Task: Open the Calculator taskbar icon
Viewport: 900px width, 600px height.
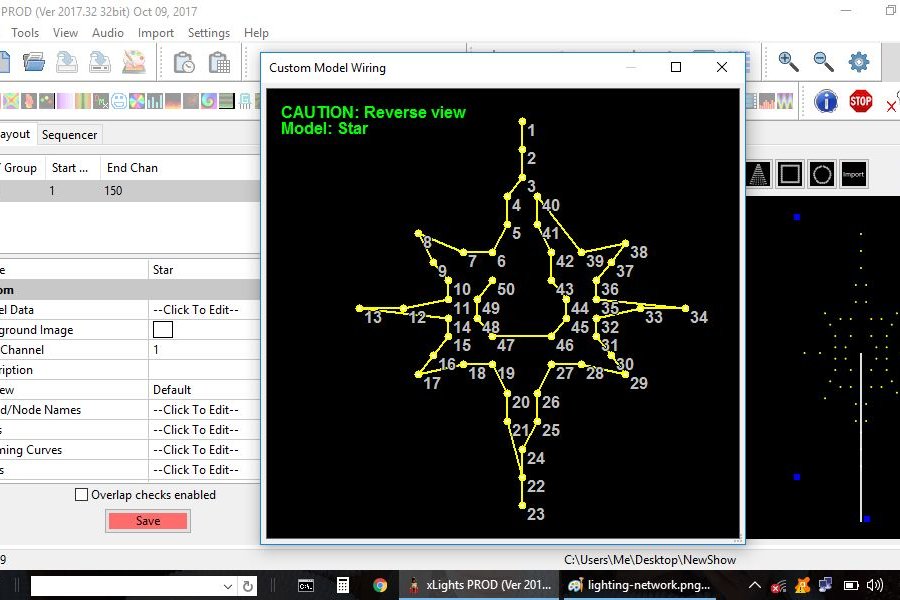Action: [x=343, y=585]
